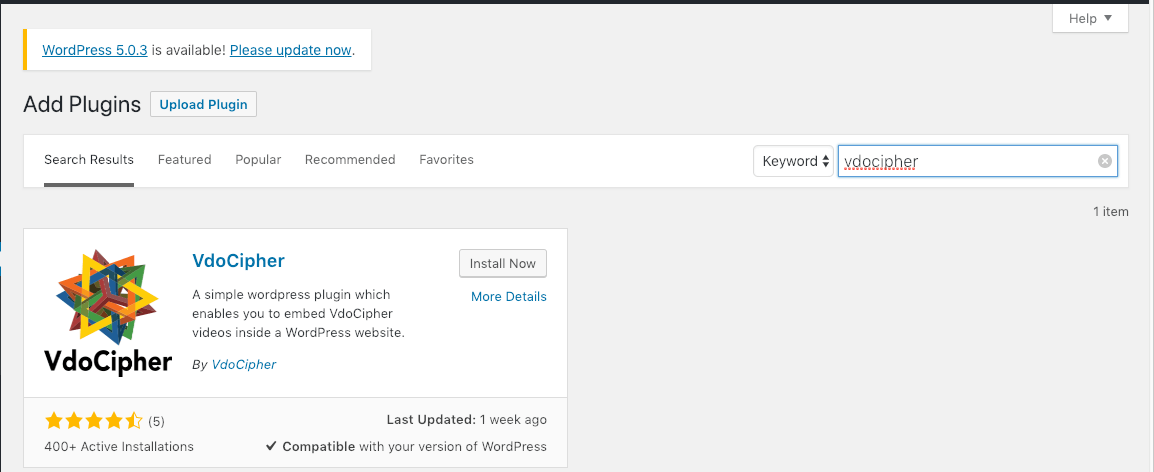
Task: Click the star rating icons
Action: pyautogui.click(x=94, y=421)
